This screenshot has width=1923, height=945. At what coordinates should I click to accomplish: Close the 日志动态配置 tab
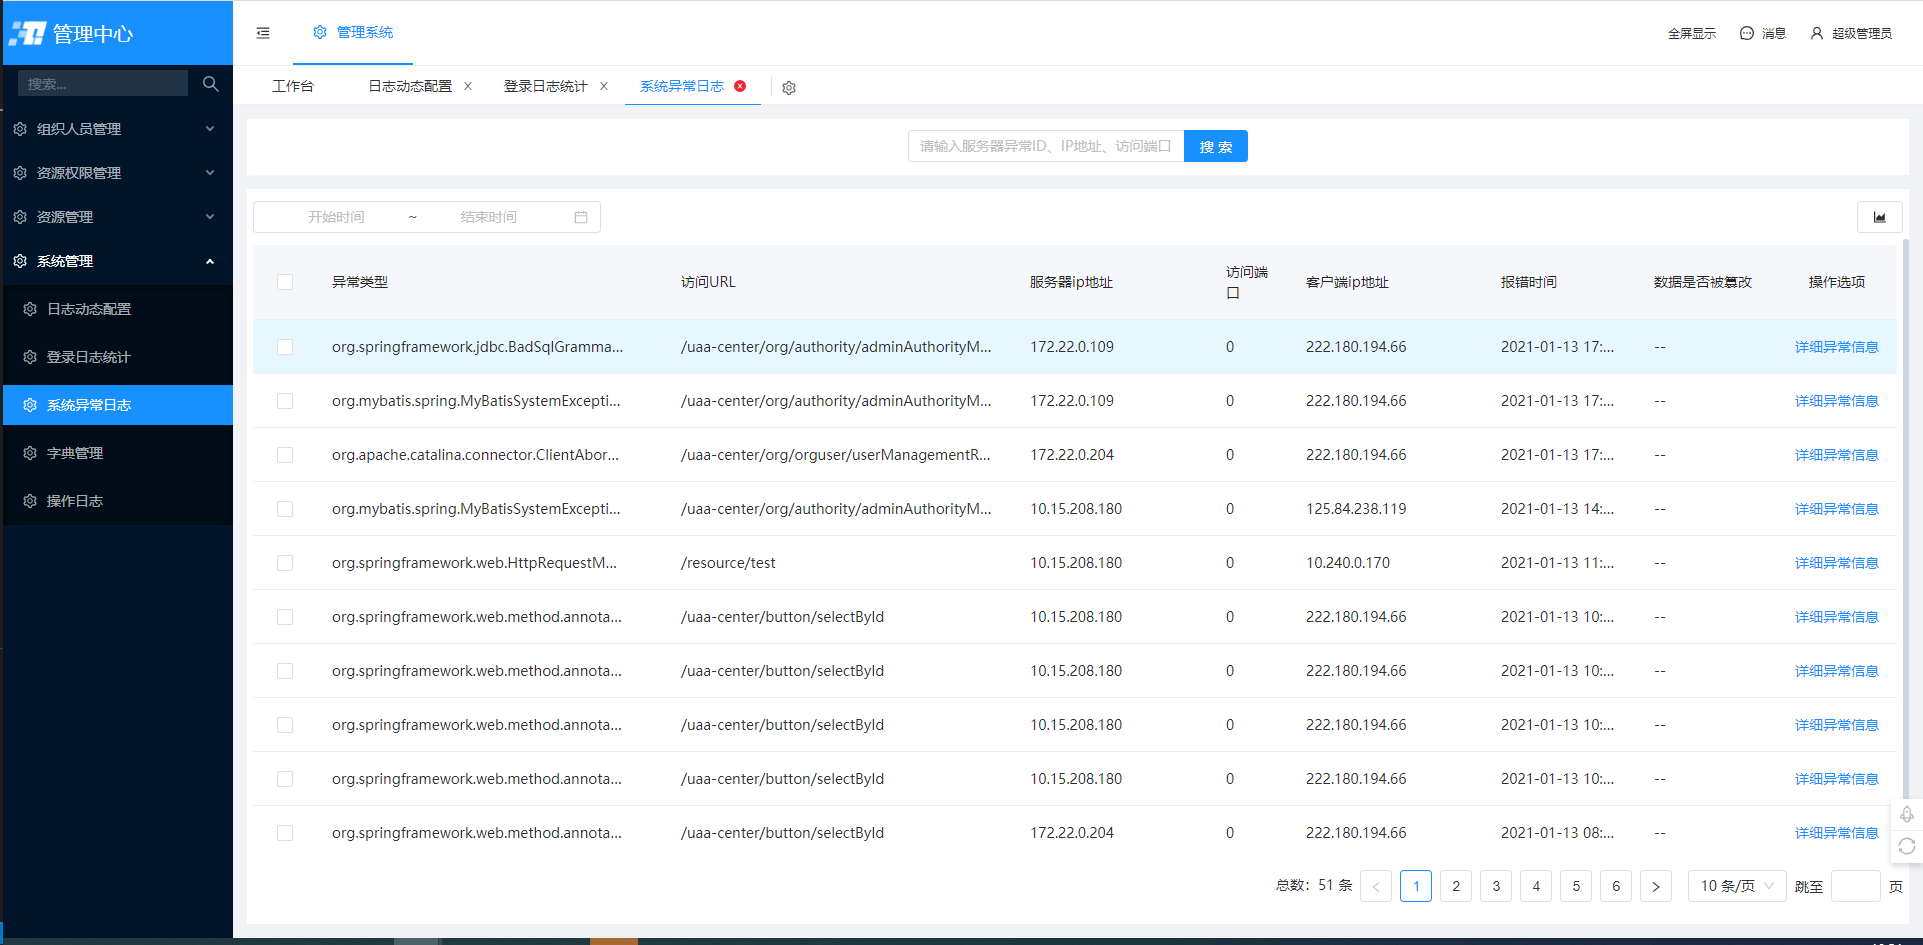(468, 86)
